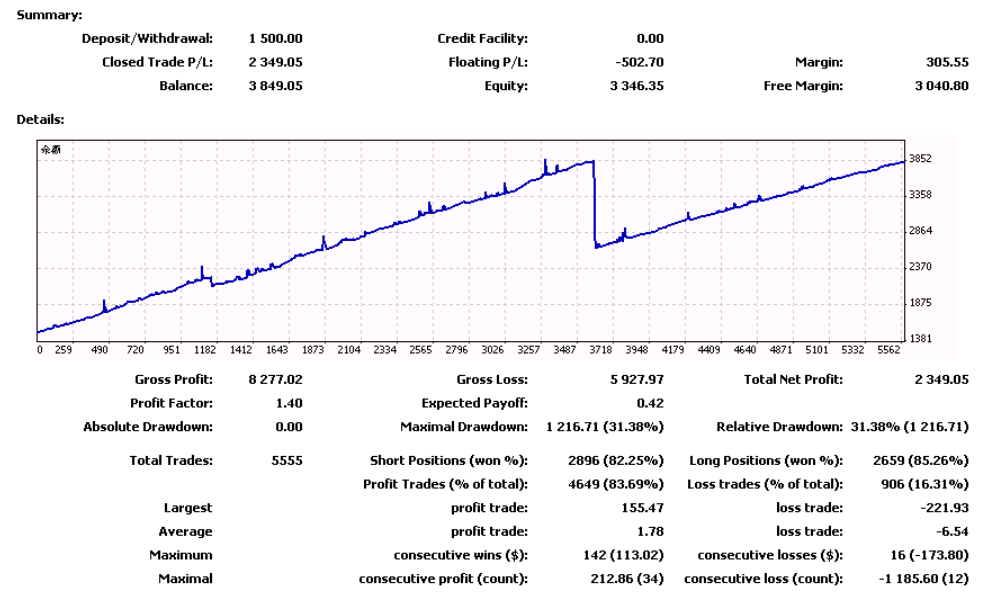Click the 1381 y-axis label on chart
This screenshot has height=592, width=985.
coord(920,339)
